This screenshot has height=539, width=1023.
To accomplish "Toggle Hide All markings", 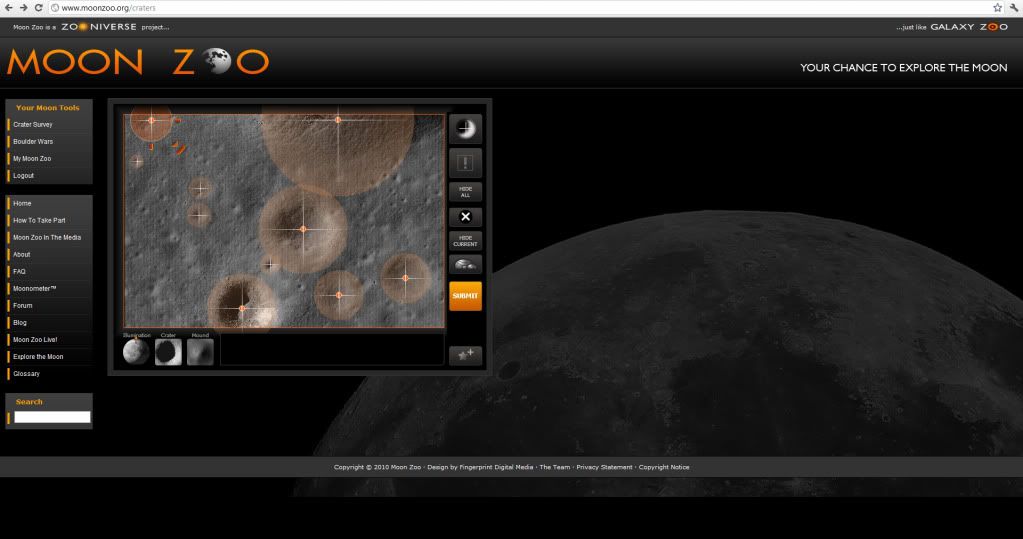I will coord(465,192).
